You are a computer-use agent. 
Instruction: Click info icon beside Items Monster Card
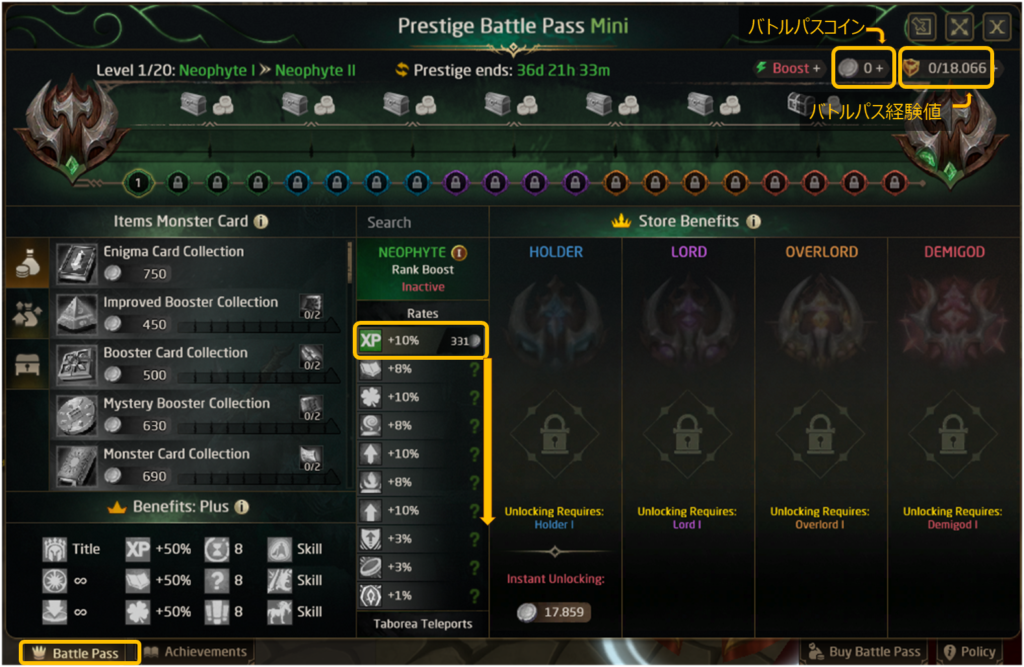tap(261, 221)
